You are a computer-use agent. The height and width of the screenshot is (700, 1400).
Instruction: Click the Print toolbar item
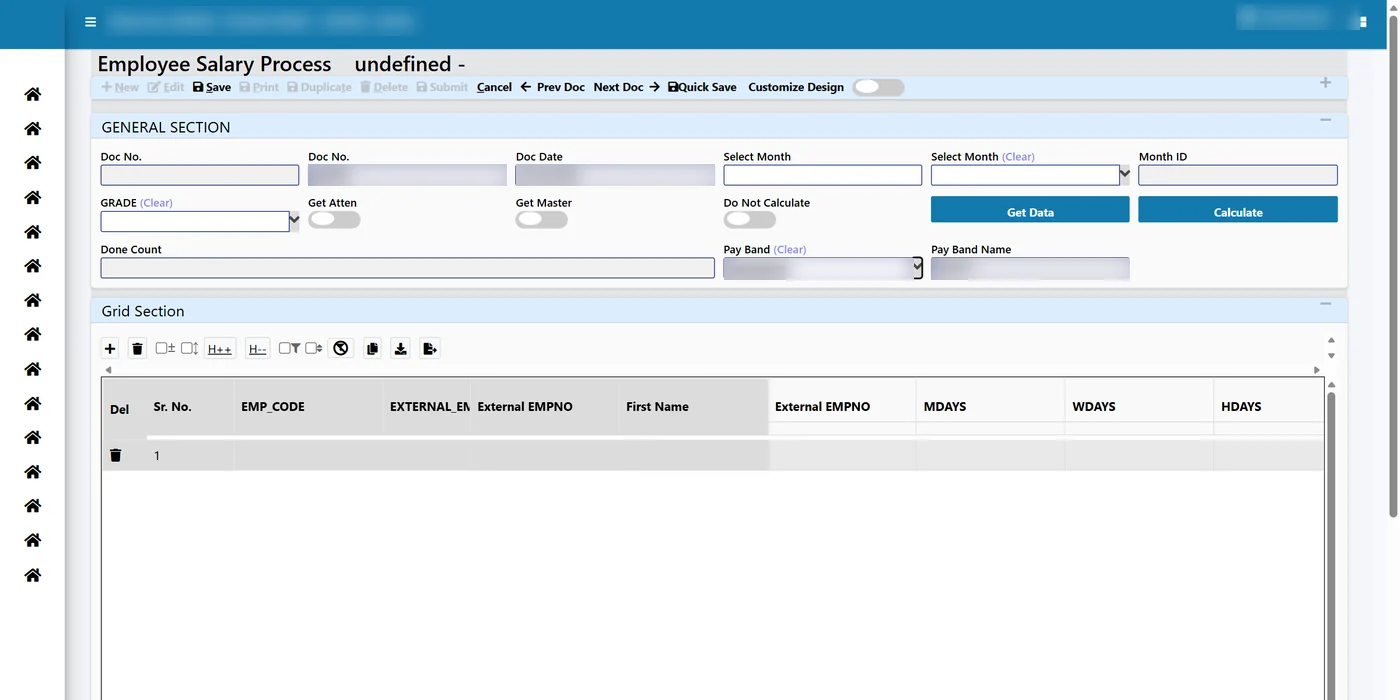click(259, 87)
